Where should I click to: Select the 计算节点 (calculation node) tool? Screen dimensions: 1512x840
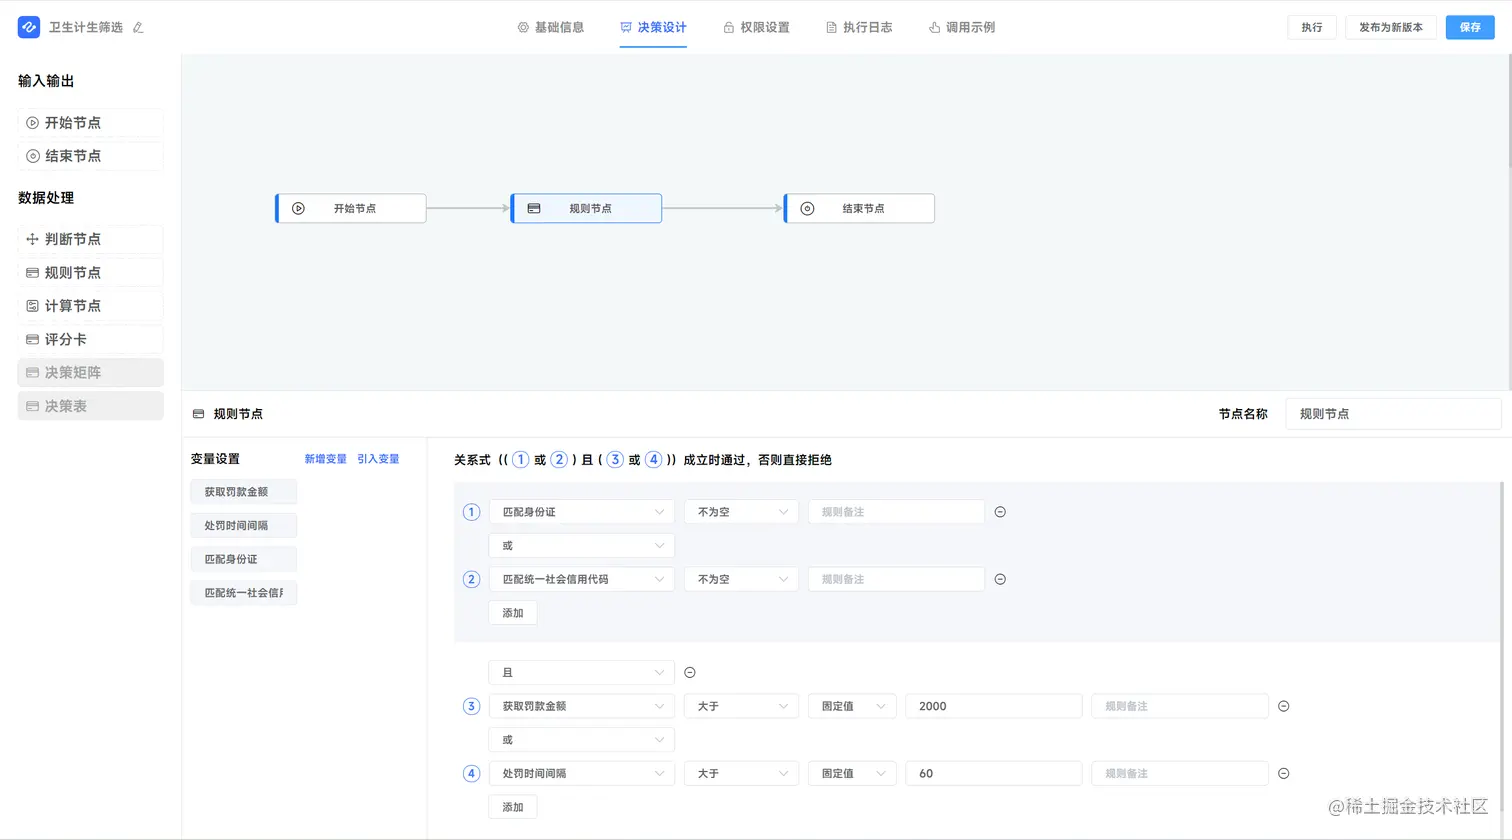coord(90,305)
